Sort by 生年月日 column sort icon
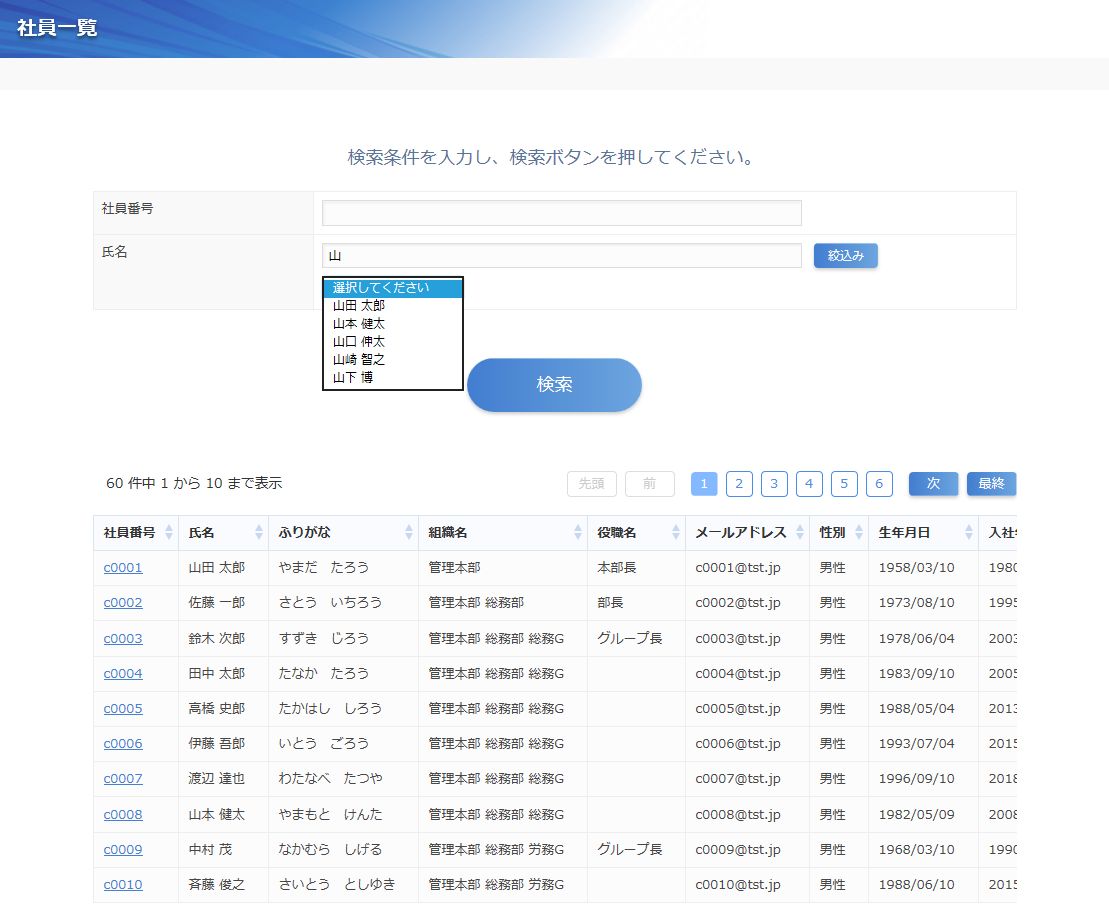This screenshot has height=913, width=1109. 969,533
